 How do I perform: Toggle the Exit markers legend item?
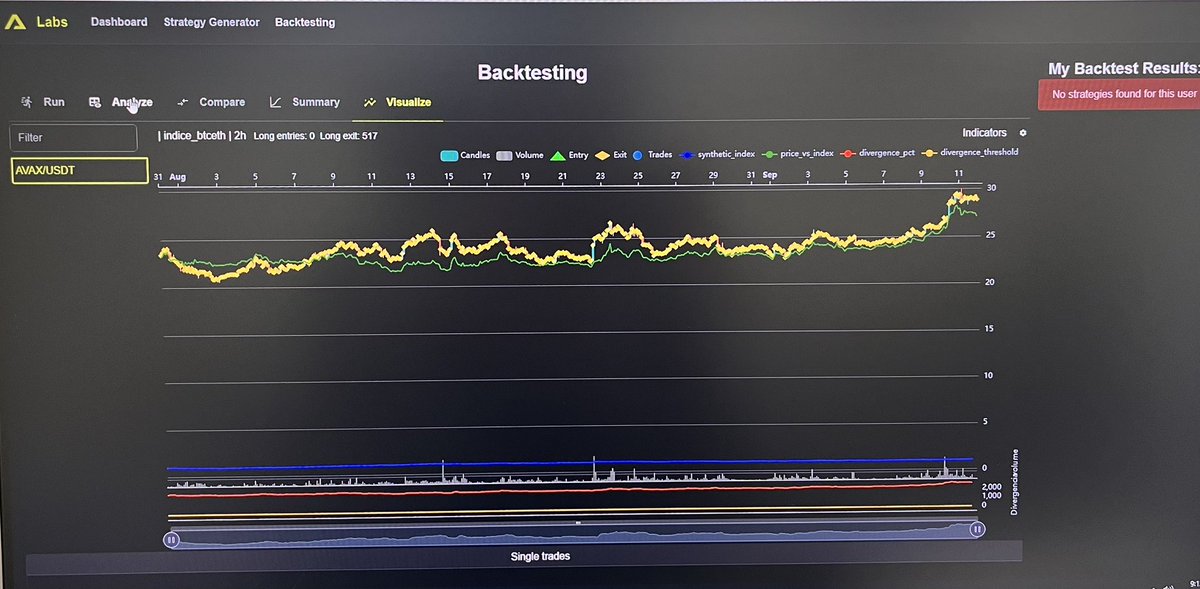(611, 155)
